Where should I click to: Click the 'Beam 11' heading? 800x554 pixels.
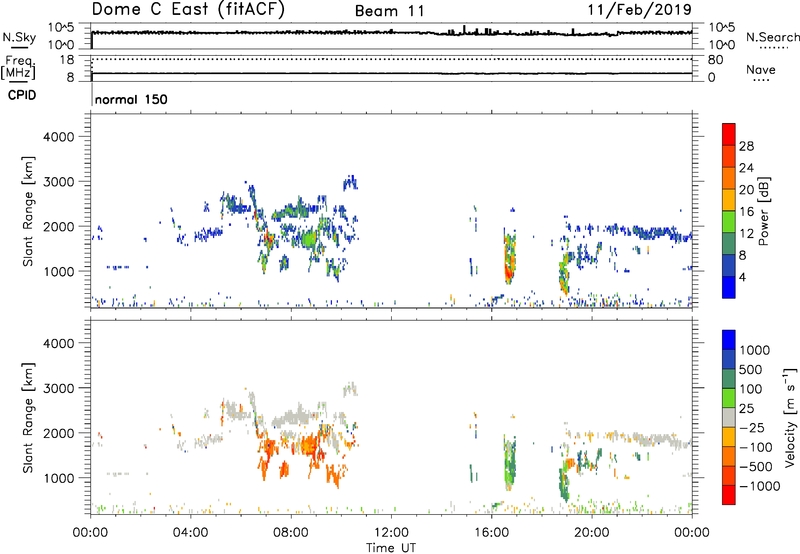tap(390, 11)
